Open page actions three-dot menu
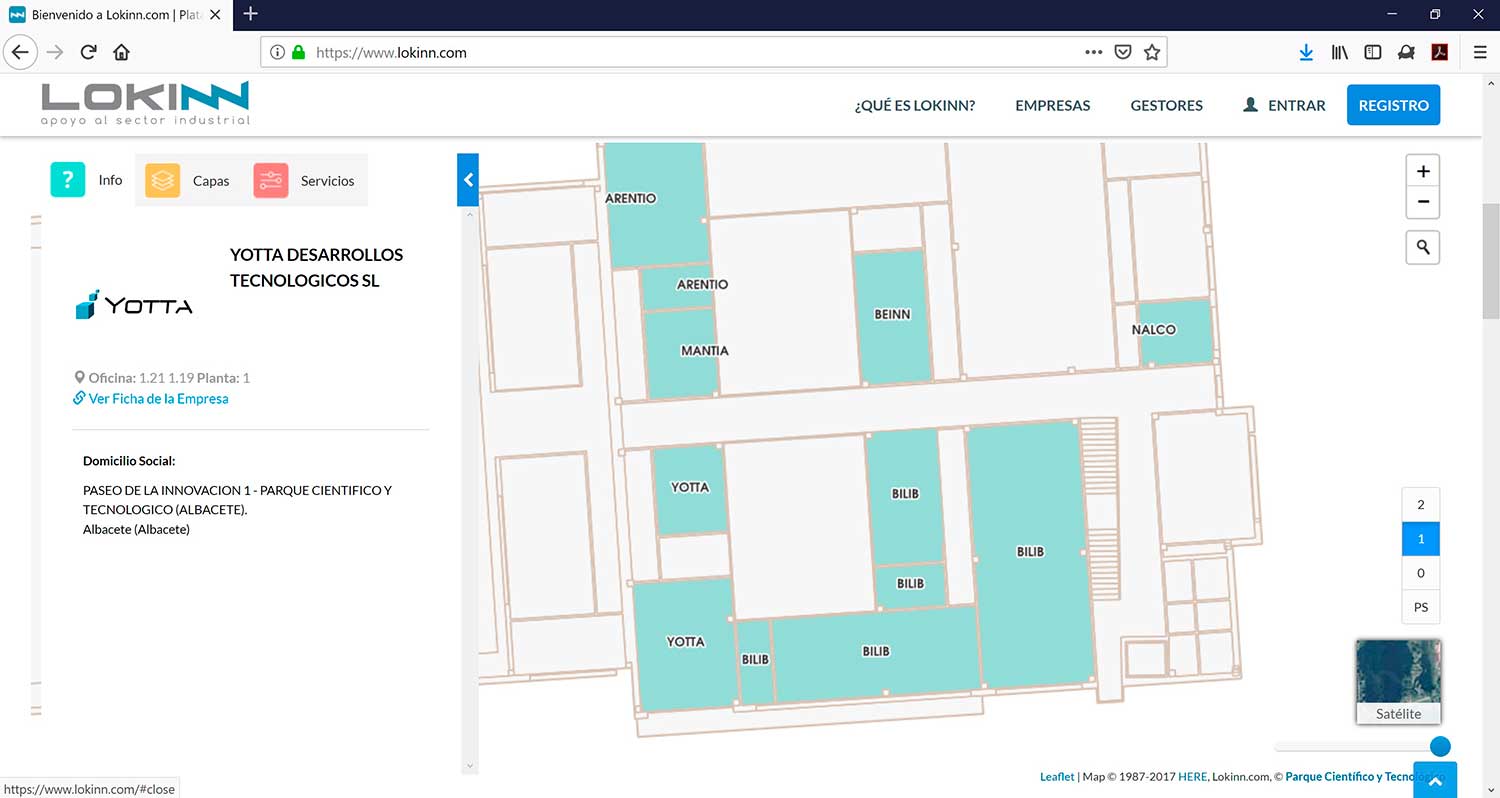 pos(1094,52)
